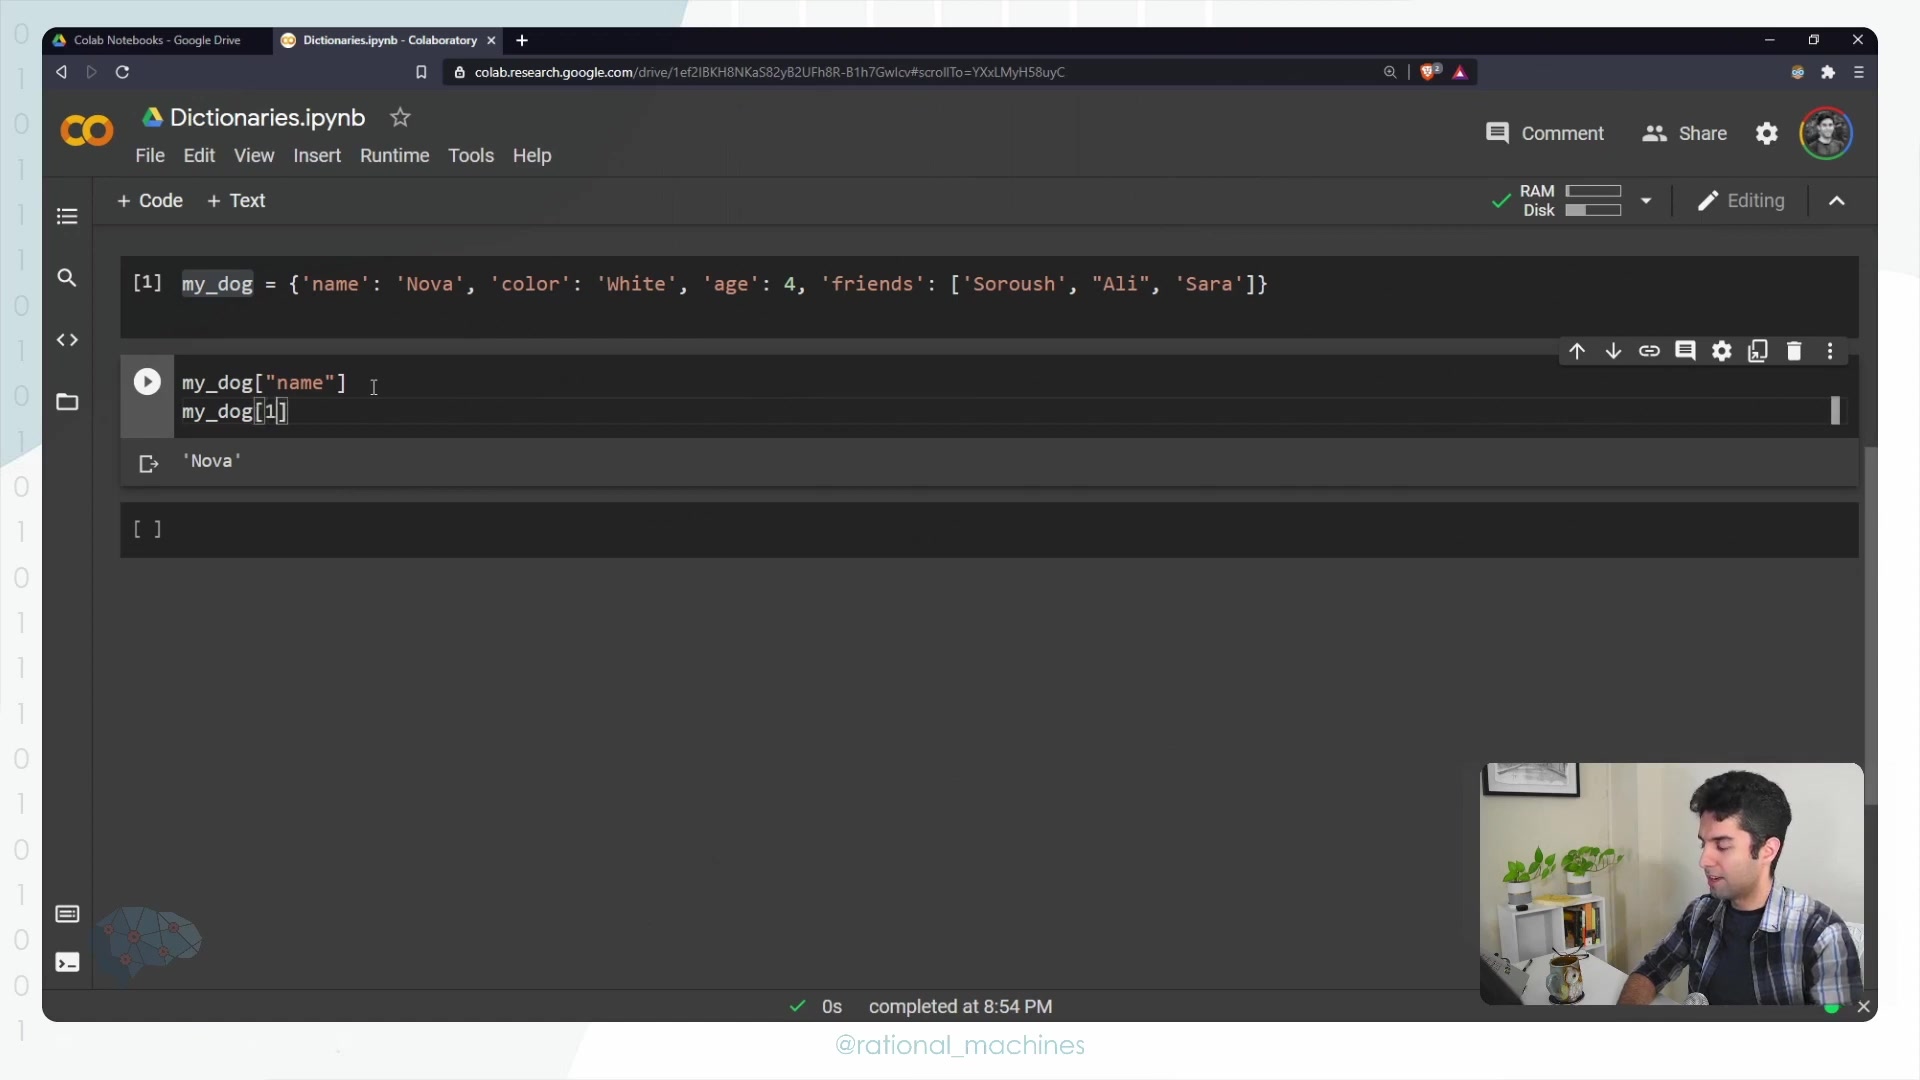Toggle the Editing mode button
This screenshot has height=1080, width=1920.
(x=1742, y=201)
